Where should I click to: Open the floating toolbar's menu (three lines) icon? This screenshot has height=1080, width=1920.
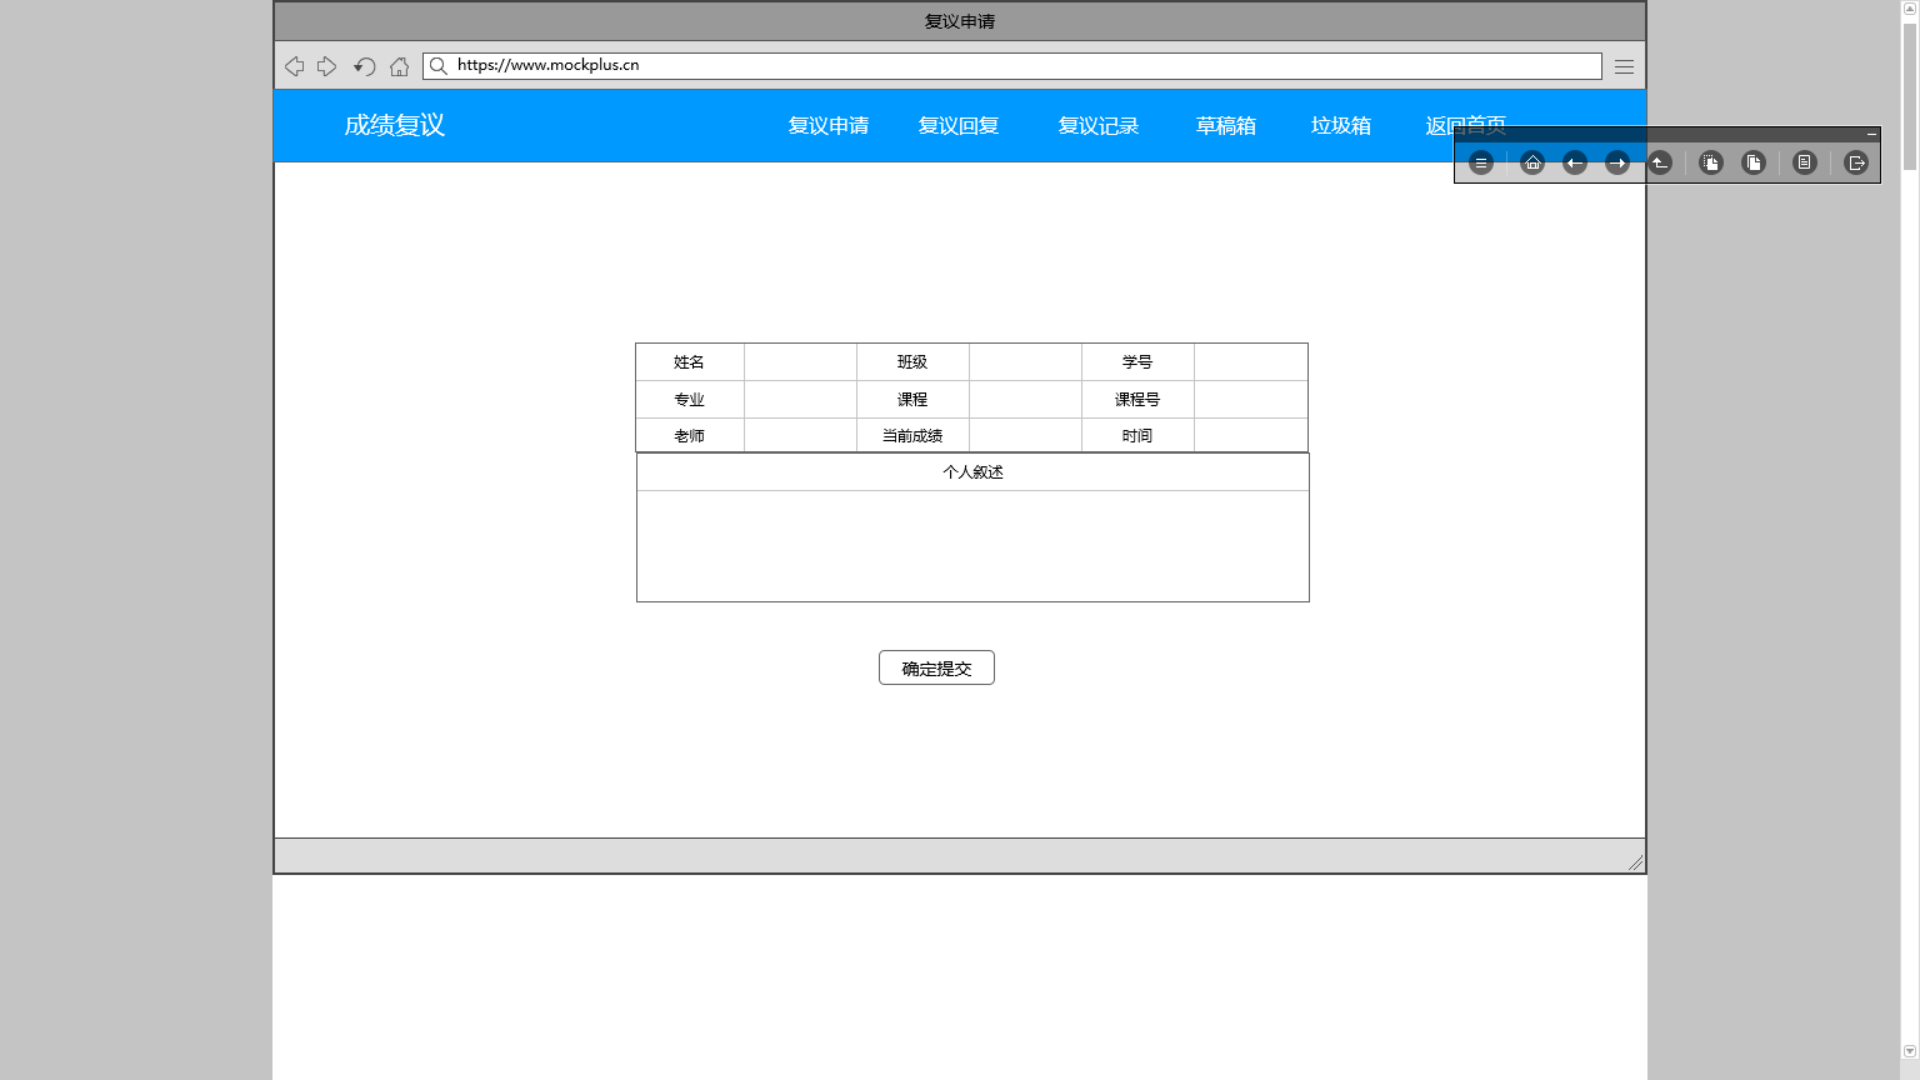(1481, 163)
